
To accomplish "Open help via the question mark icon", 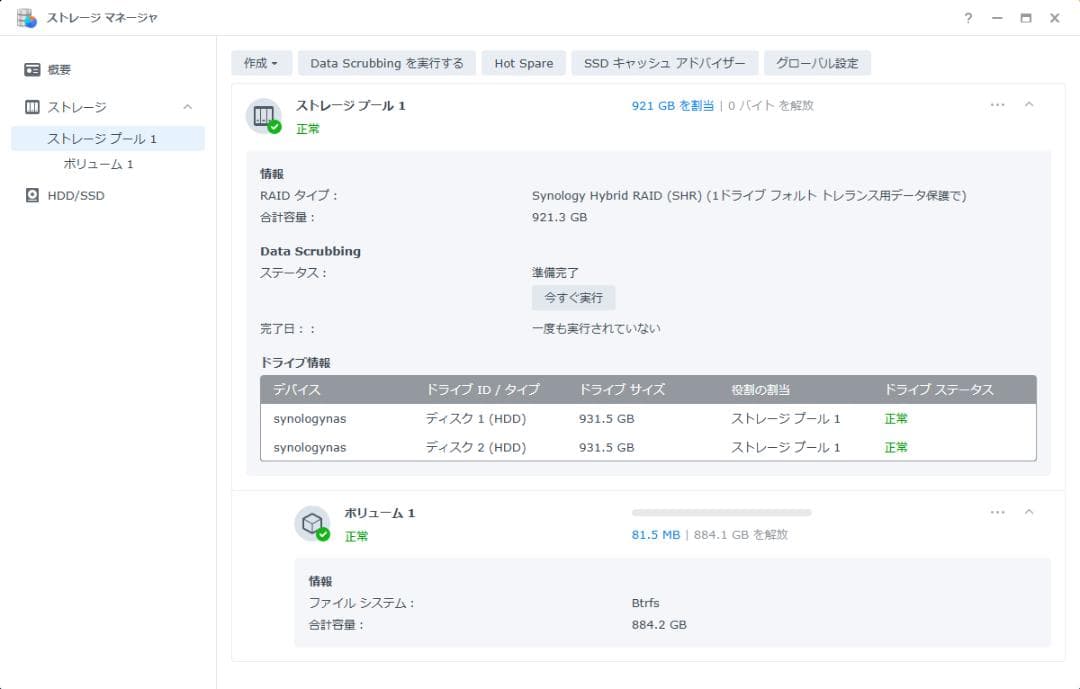I will point(966,17).
